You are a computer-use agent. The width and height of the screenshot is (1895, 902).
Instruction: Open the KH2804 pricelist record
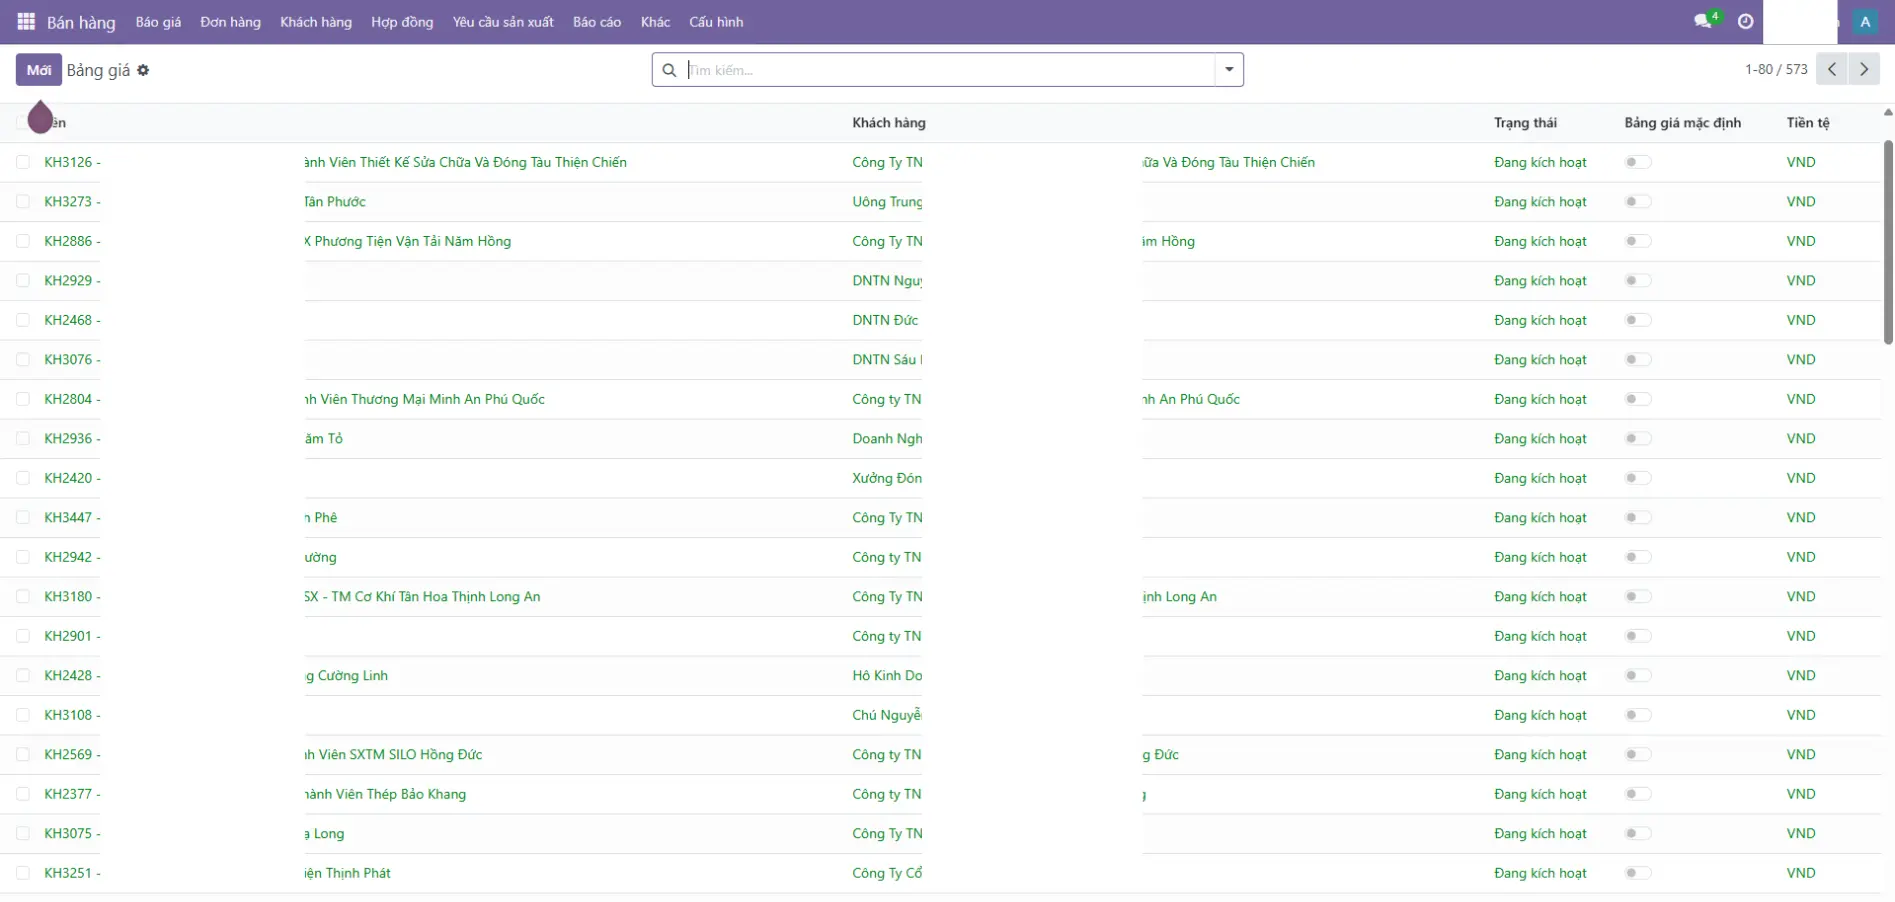click(68, 399)
